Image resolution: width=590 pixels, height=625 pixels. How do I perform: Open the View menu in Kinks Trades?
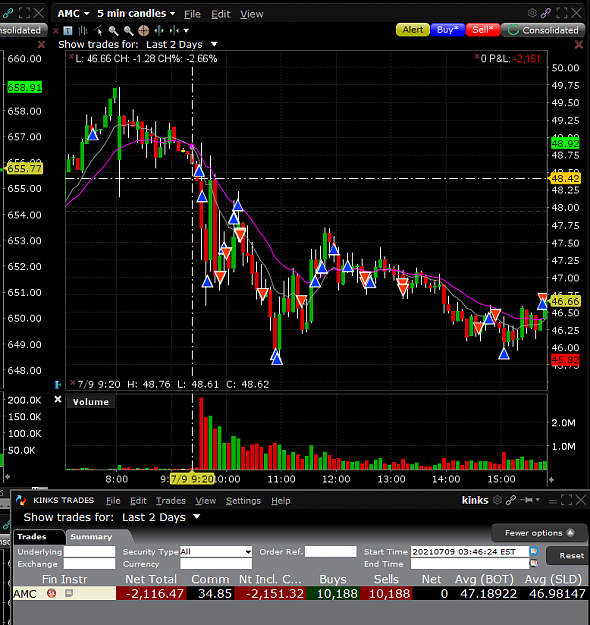205,501
